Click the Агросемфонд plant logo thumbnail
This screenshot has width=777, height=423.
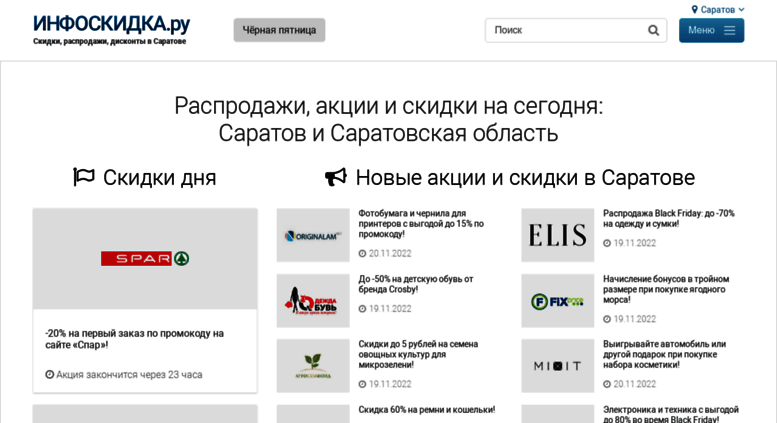point(313,366)
